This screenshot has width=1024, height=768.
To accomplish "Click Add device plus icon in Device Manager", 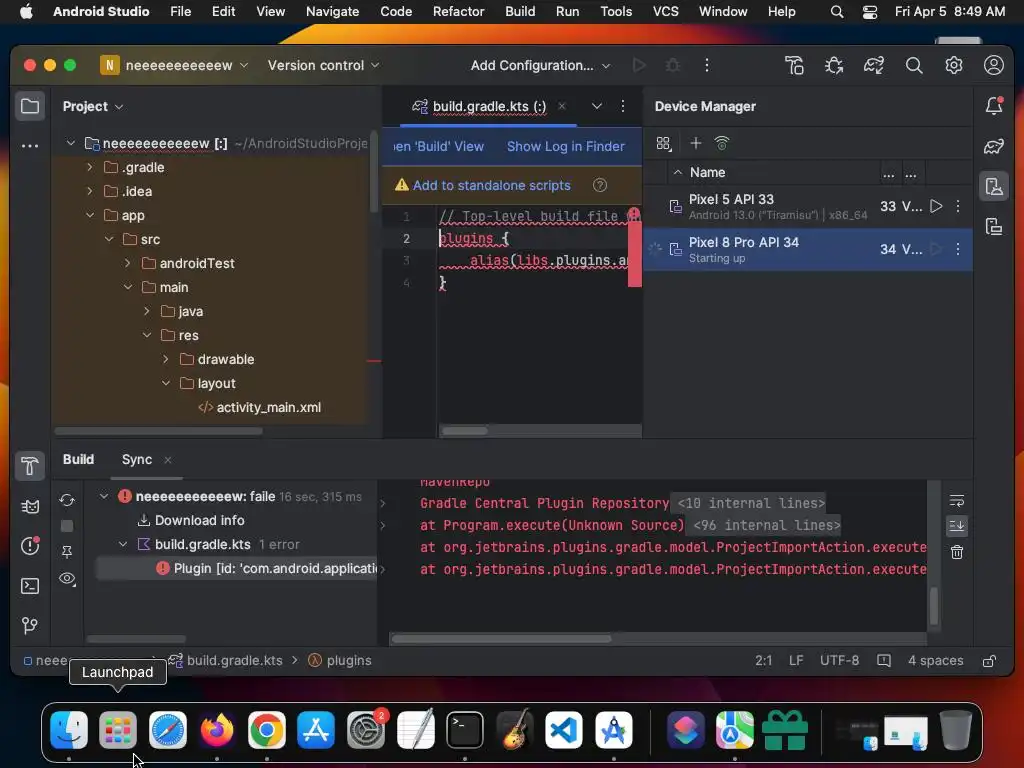I will coord(696,143).
